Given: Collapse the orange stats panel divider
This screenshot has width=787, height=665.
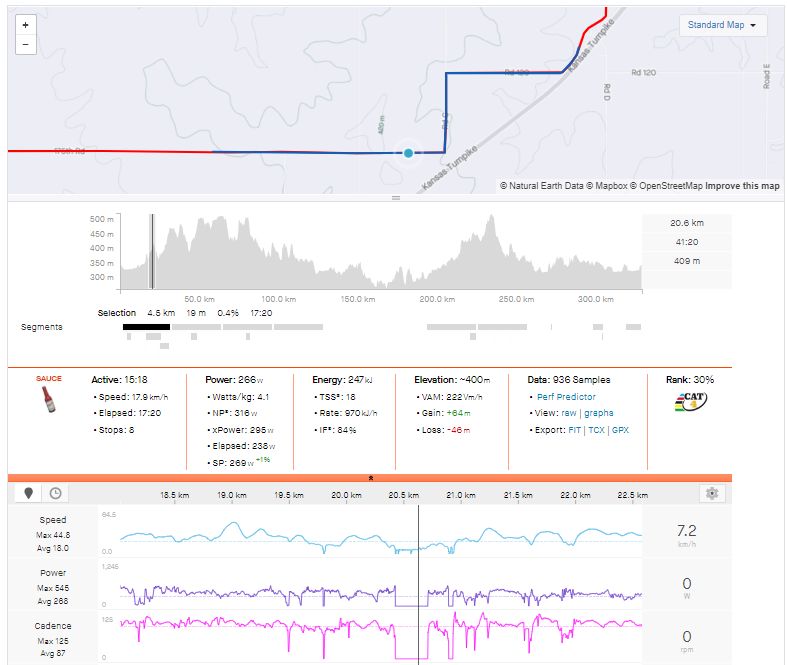Looking at the screenshot, I should [x=371, y=479].
